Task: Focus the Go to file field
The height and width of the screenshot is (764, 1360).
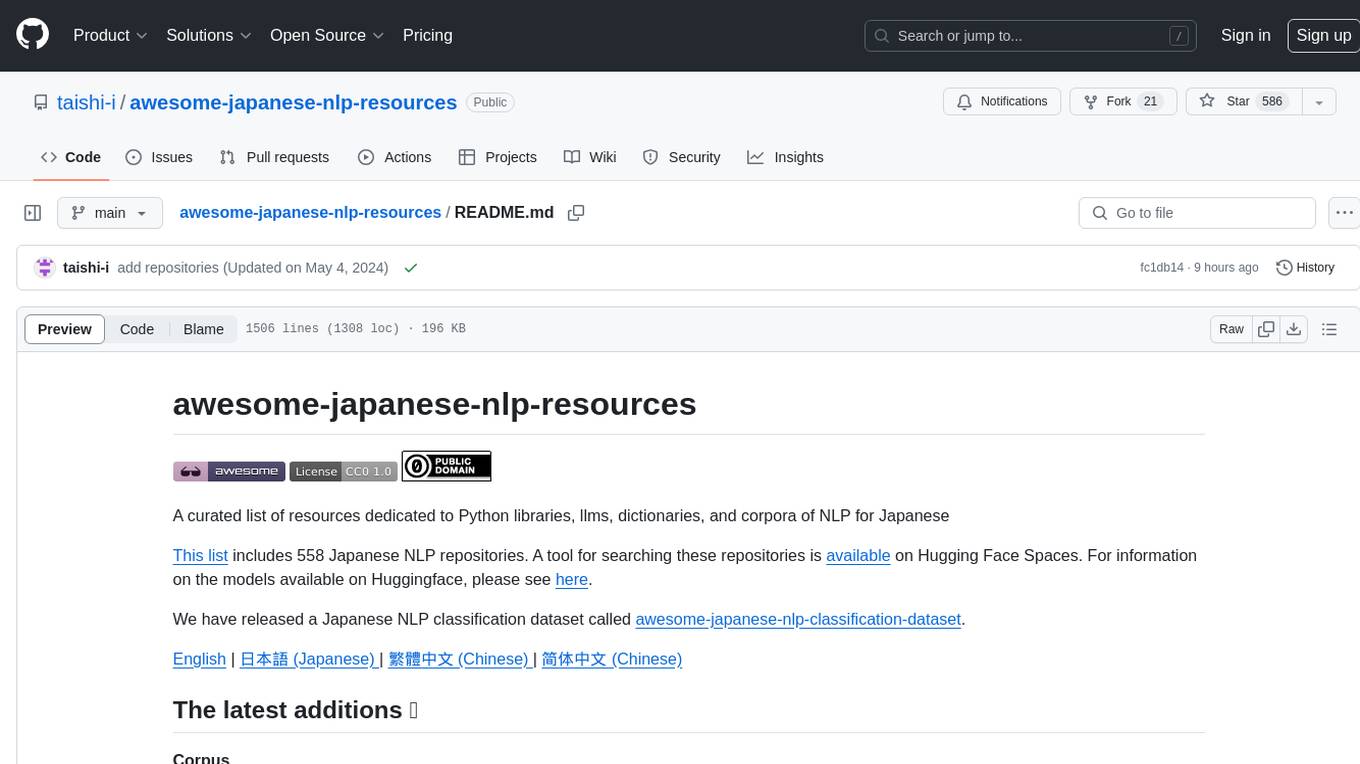Action: [1197, 213]
